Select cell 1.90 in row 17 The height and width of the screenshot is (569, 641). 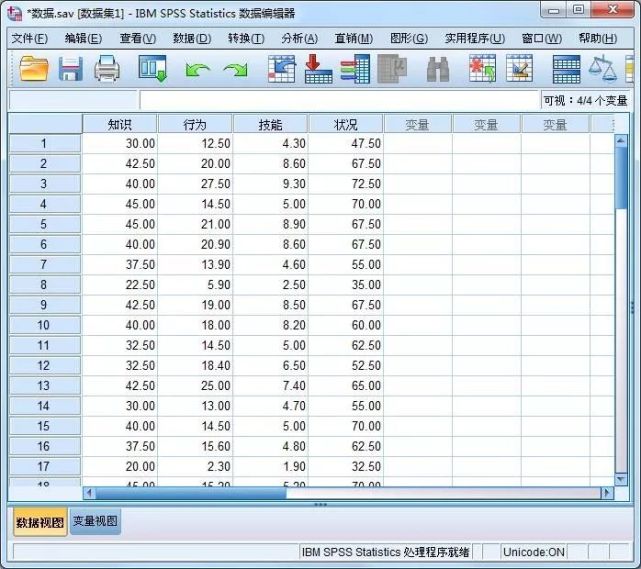(x=271, y=466)
